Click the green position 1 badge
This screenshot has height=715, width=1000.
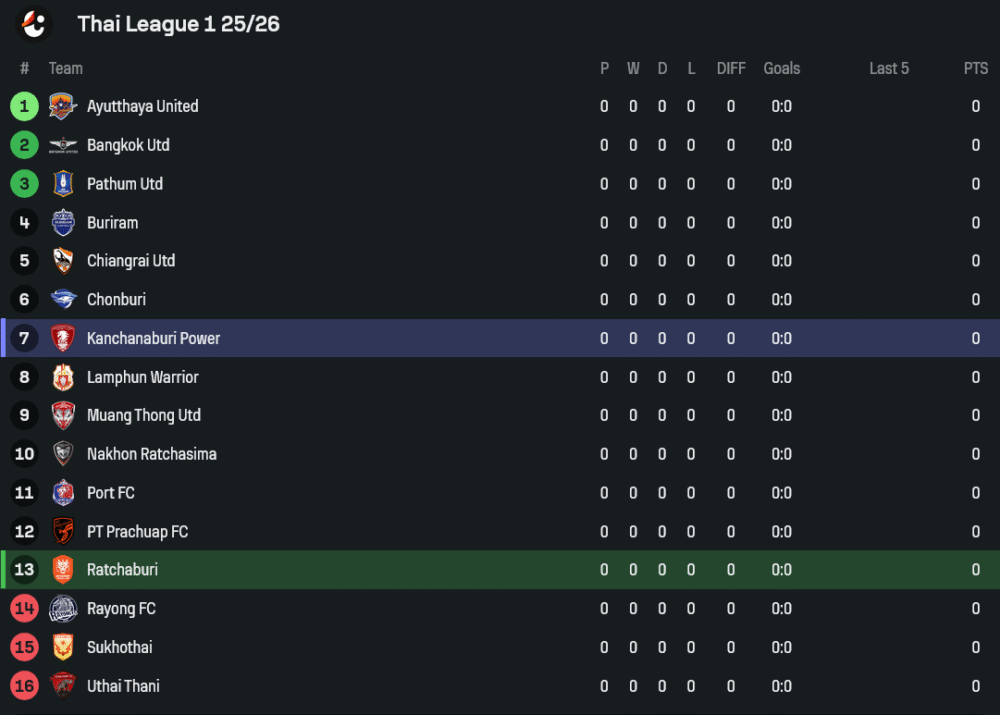pyautogui.click(x=25, y=106)
